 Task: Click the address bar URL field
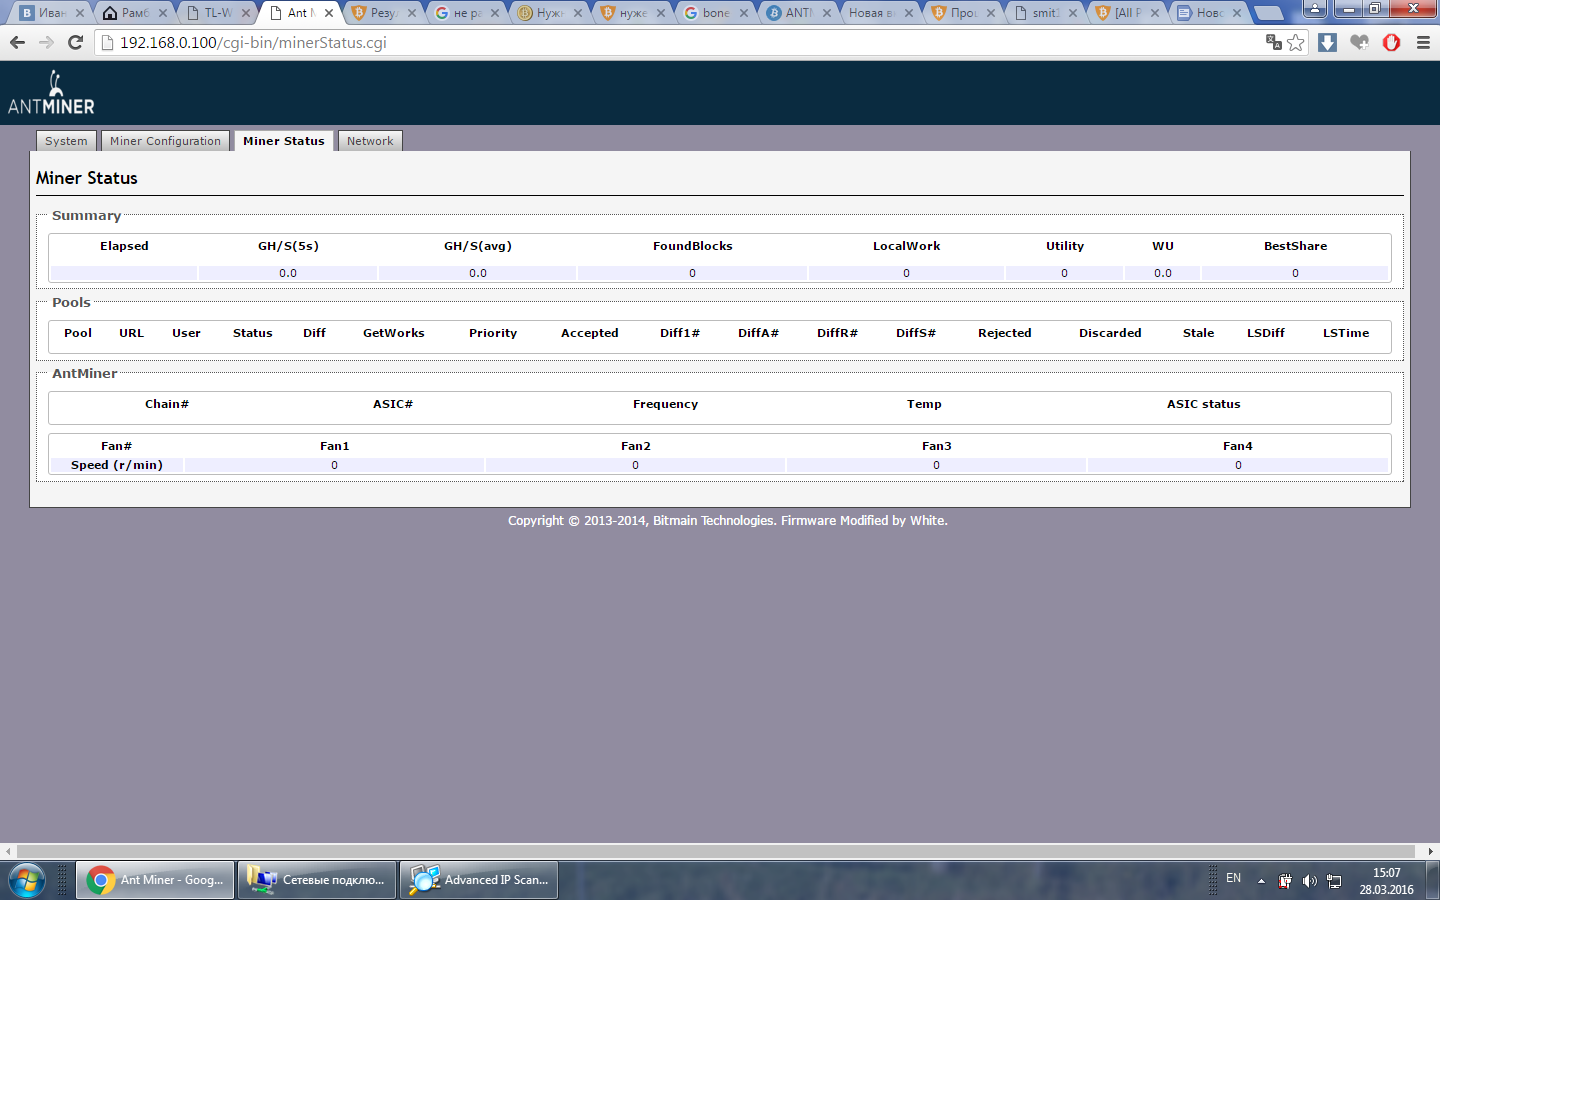point(680,42)
